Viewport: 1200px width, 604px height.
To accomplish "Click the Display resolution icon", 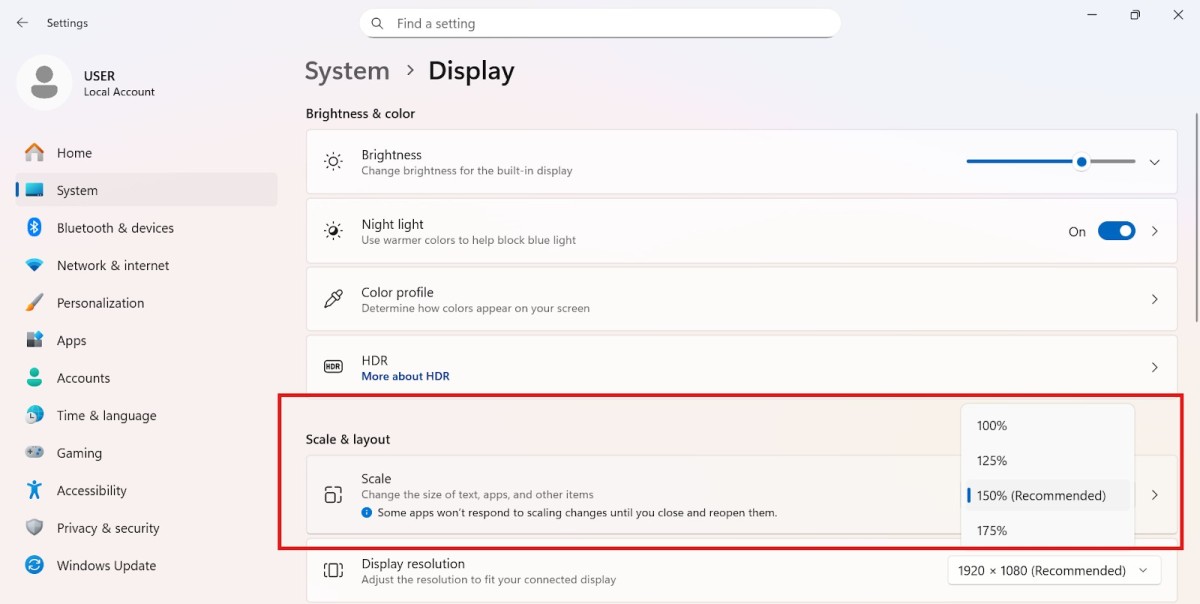I will [333, 570].
